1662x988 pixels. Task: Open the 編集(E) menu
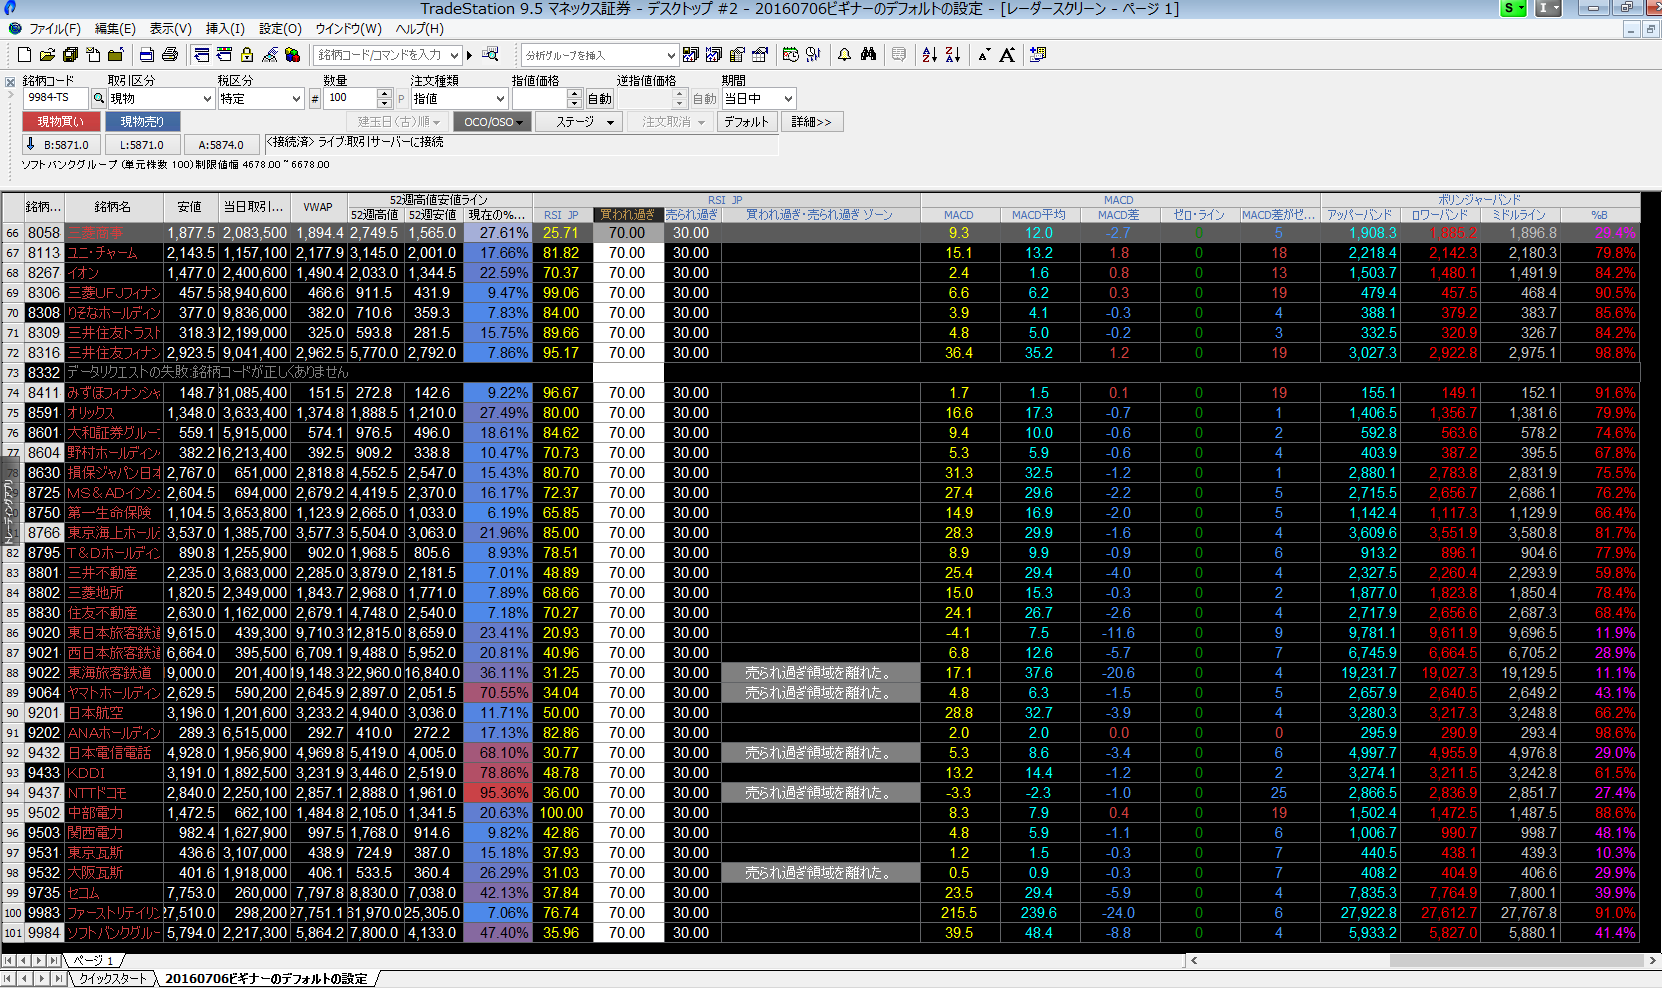[x=115, y=29]
